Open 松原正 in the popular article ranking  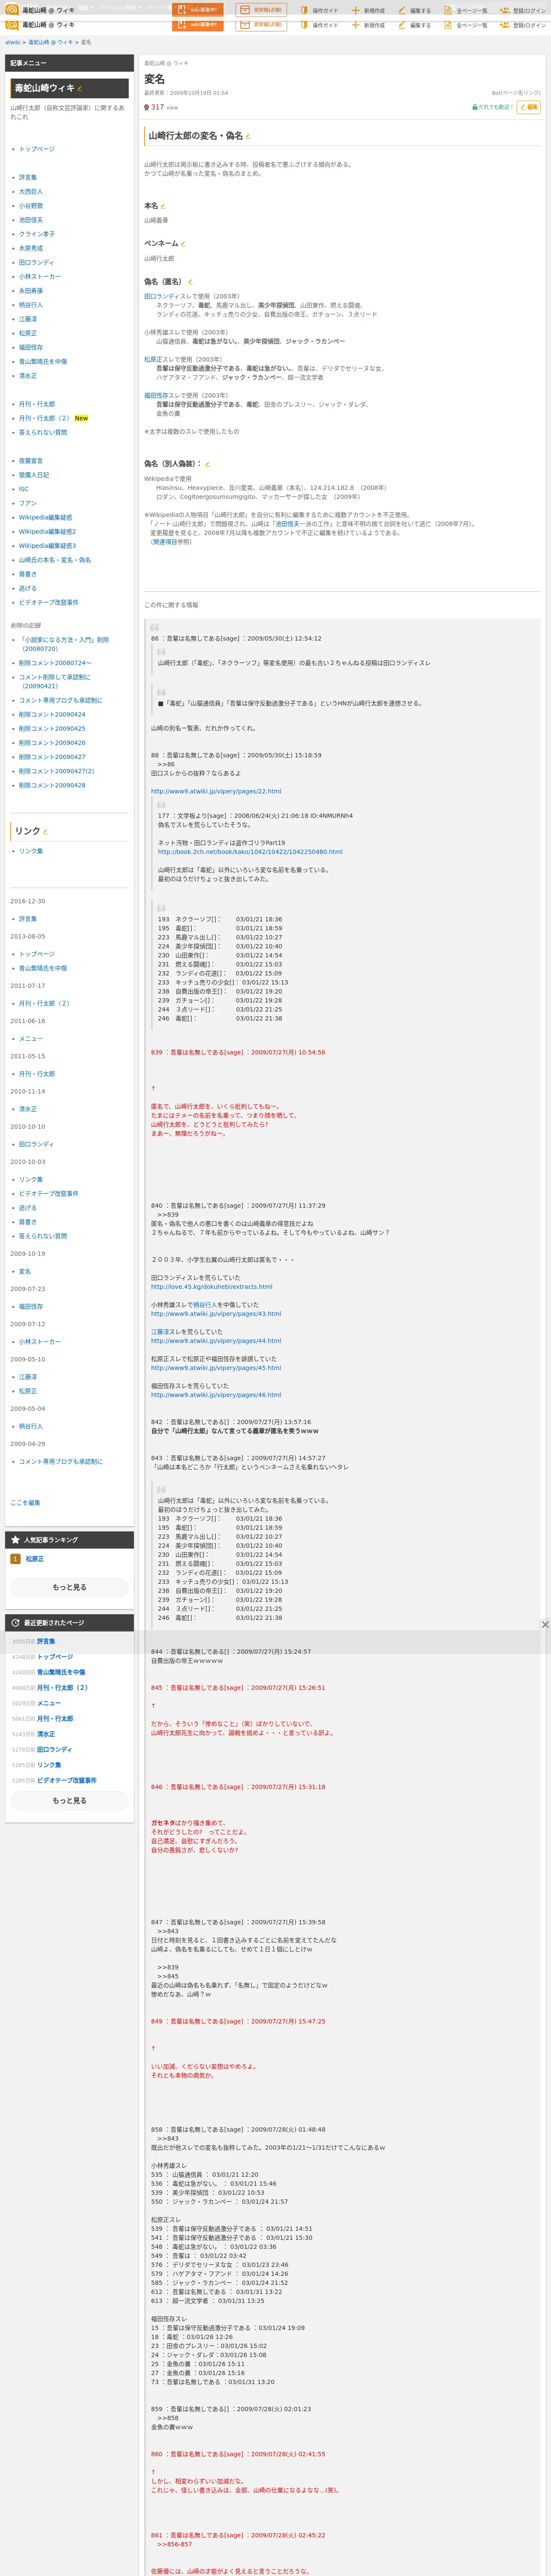tap(35, 1559)
